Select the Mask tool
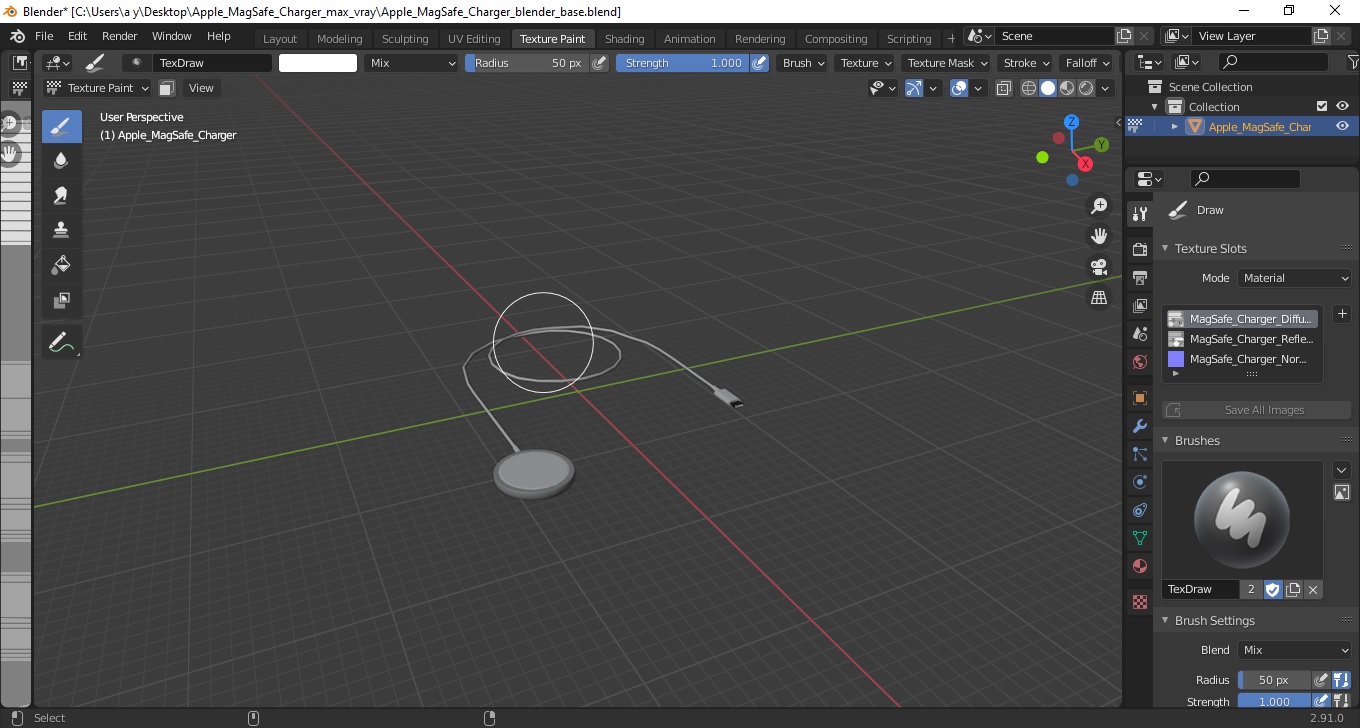The image size is (1360, 728). coord(61,300)
